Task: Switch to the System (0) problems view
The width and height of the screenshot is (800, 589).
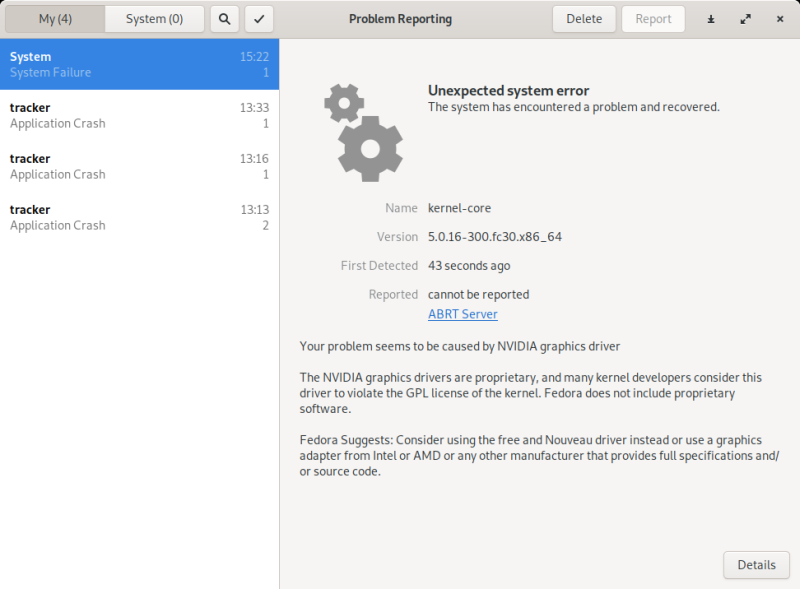Action: [154, 19]
